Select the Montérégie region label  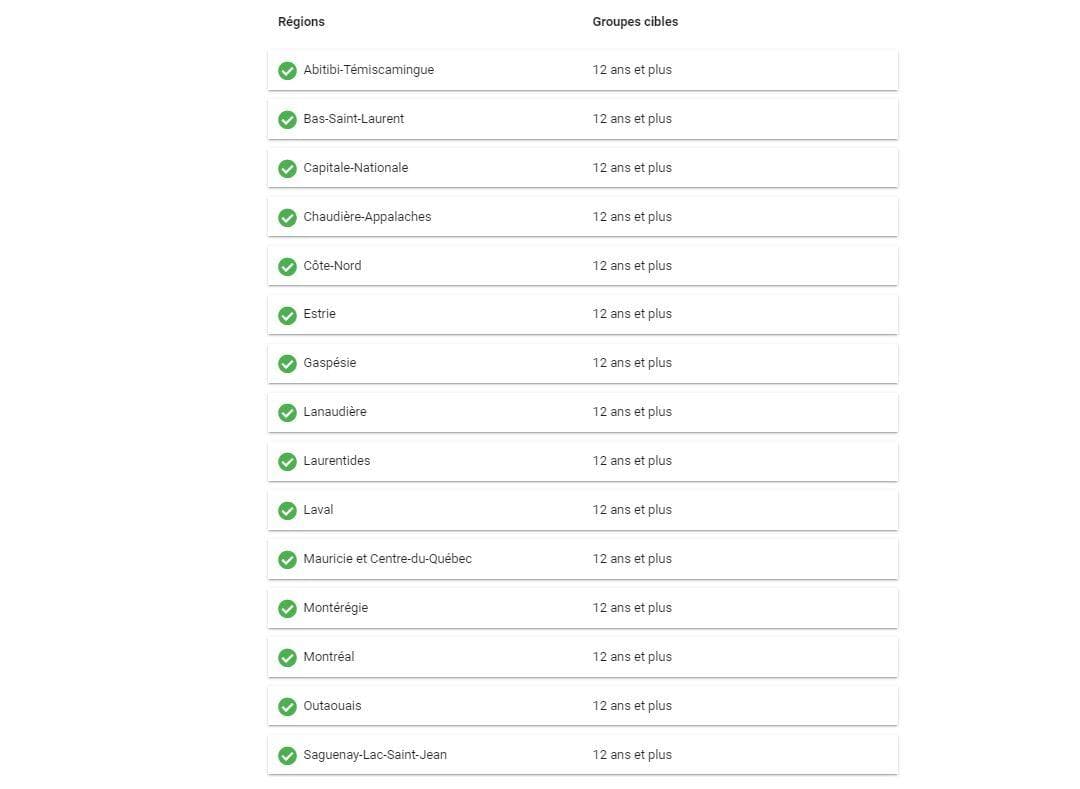point(335,608)
